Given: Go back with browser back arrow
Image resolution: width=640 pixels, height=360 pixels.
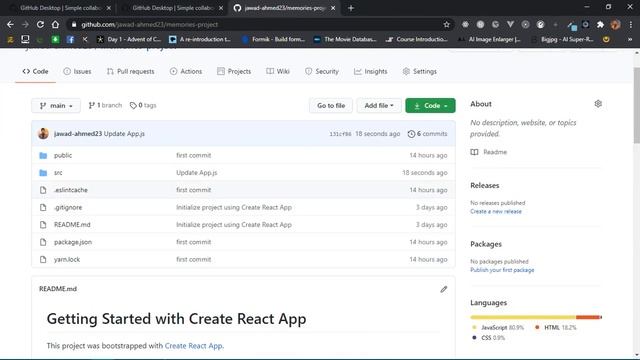Looking at the screenshot, I should [x=10, y=24].
